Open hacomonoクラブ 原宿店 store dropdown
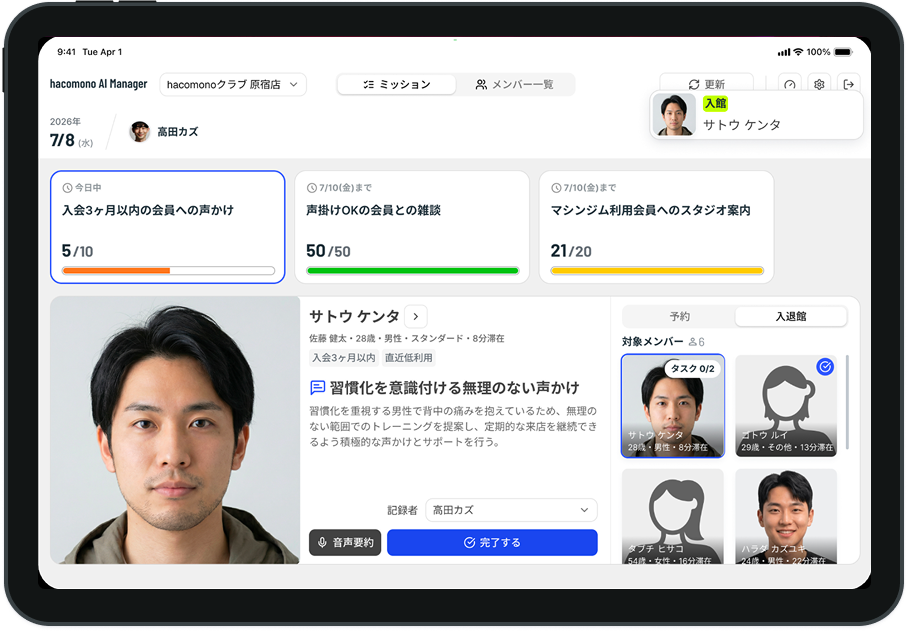The image size is (908, 632). (233, 85)
